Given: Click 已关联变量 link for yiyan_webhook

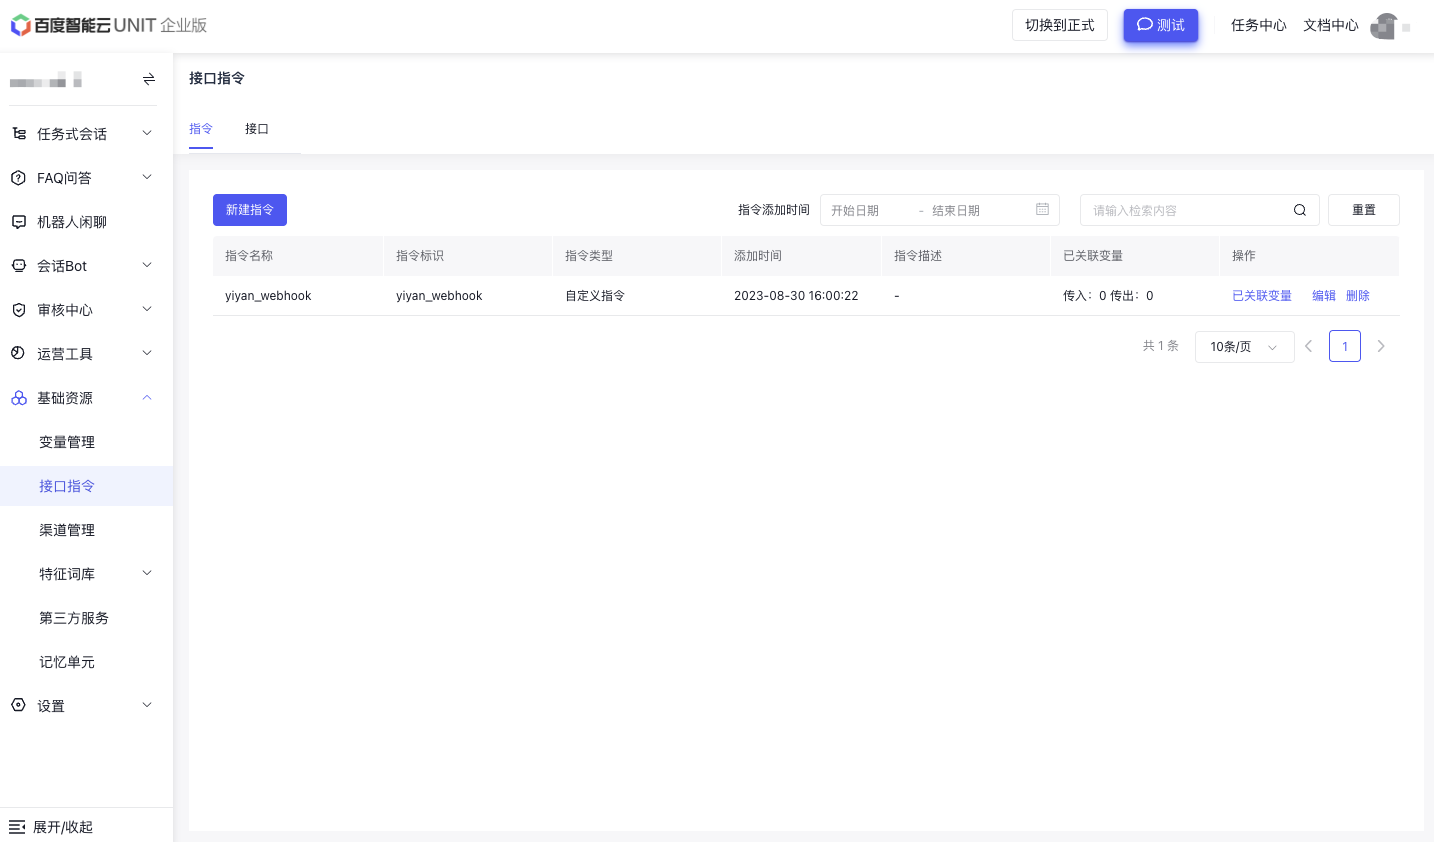Looking at the screenshot, I should pos(1262,296).
